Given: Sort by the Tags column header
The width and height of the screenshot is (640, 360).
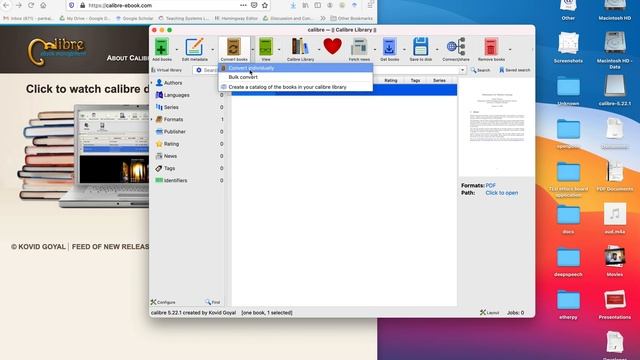Looking at the screenshot, I should click(x=415, y=80).
